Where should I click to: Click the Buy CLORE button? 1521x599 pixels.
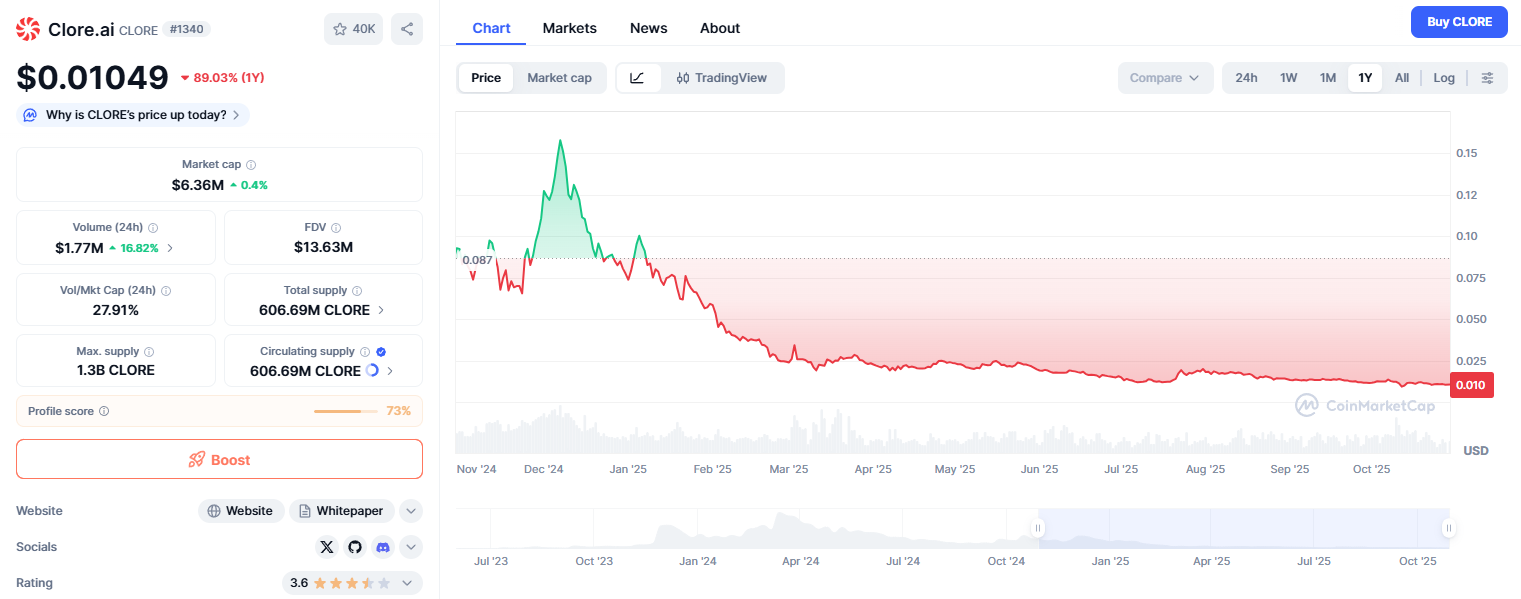coord(1459,22)
